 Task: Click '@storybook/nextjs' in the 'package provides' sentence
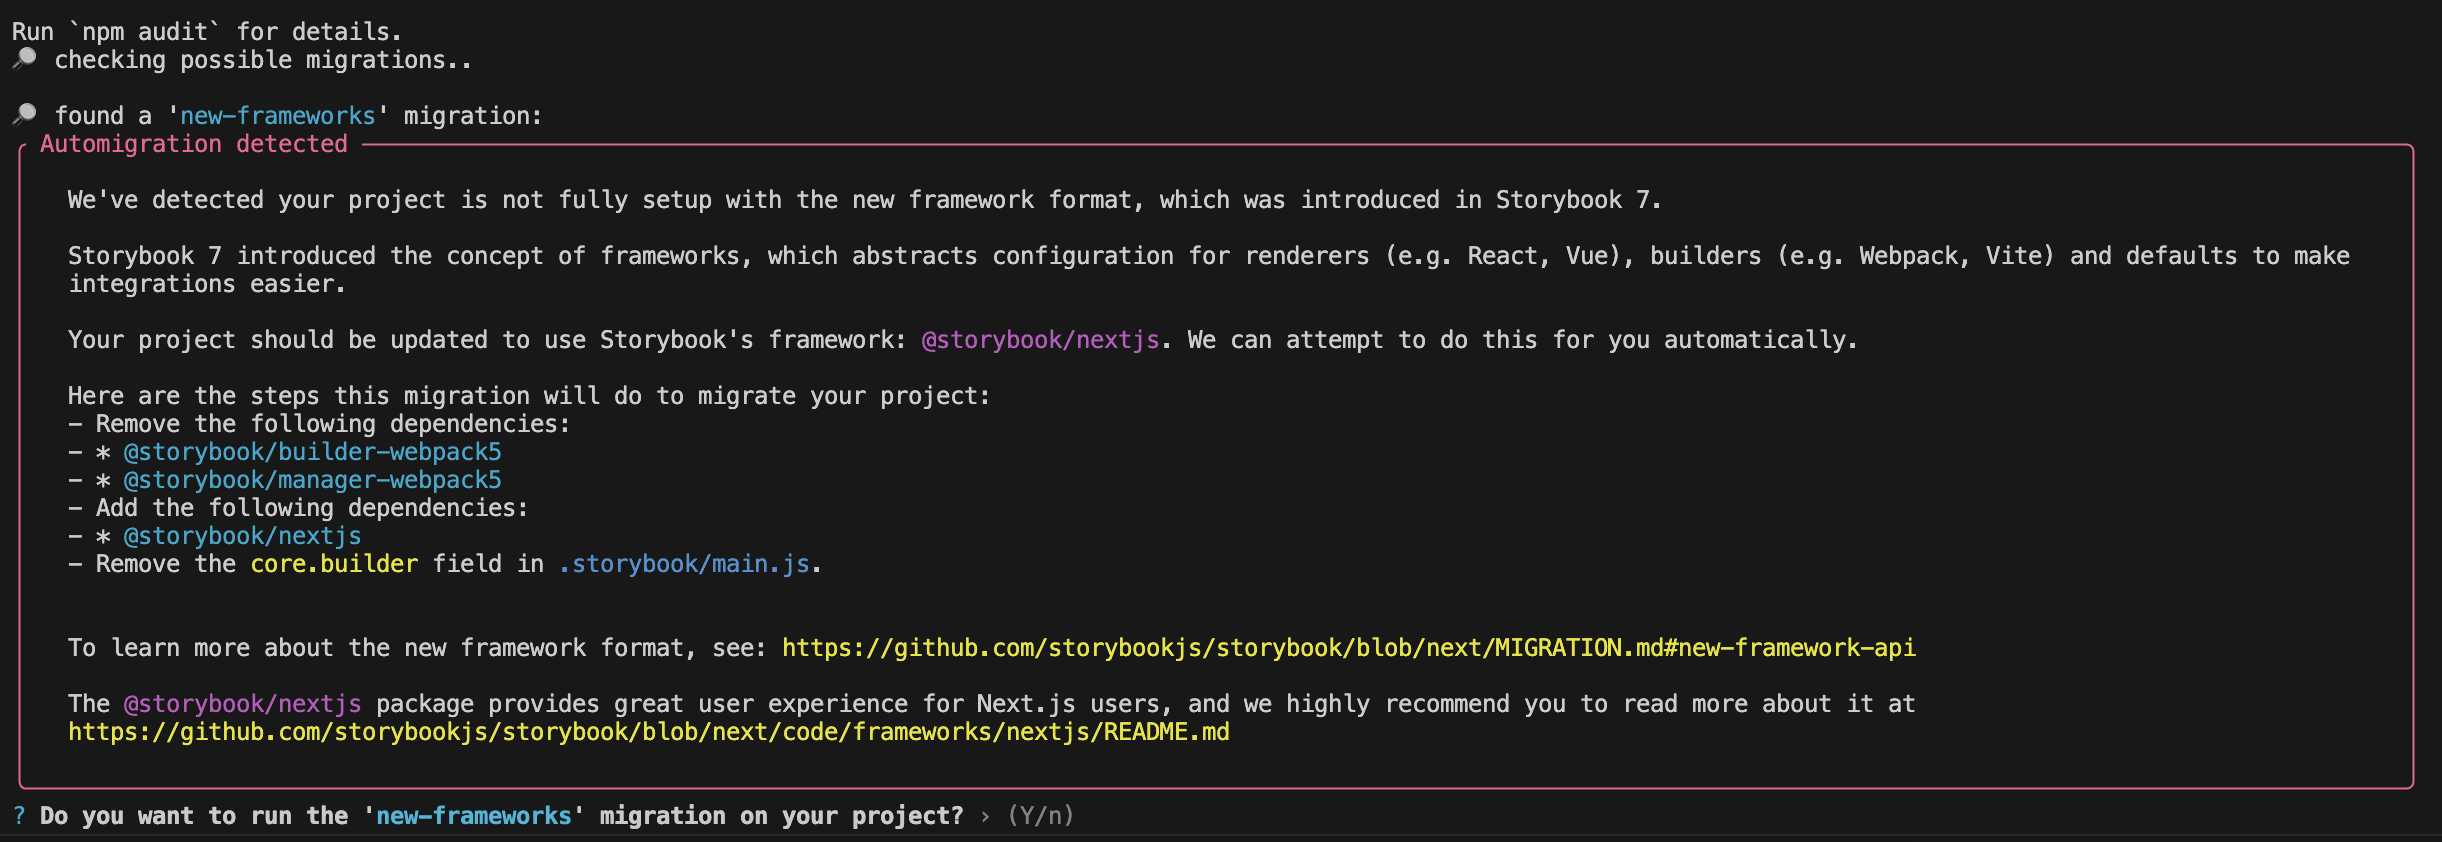[x=242, y=704]
